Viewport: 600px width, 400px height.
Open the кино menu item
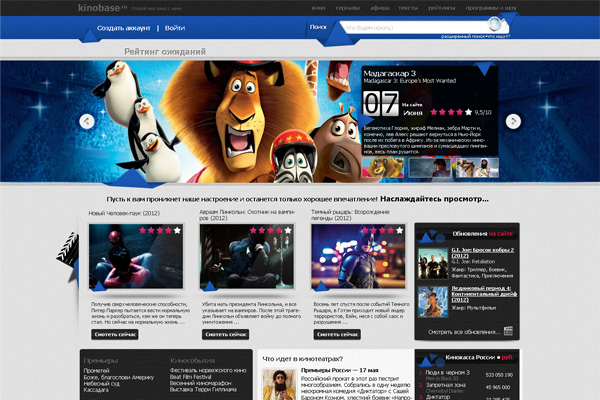coord(318,8)
